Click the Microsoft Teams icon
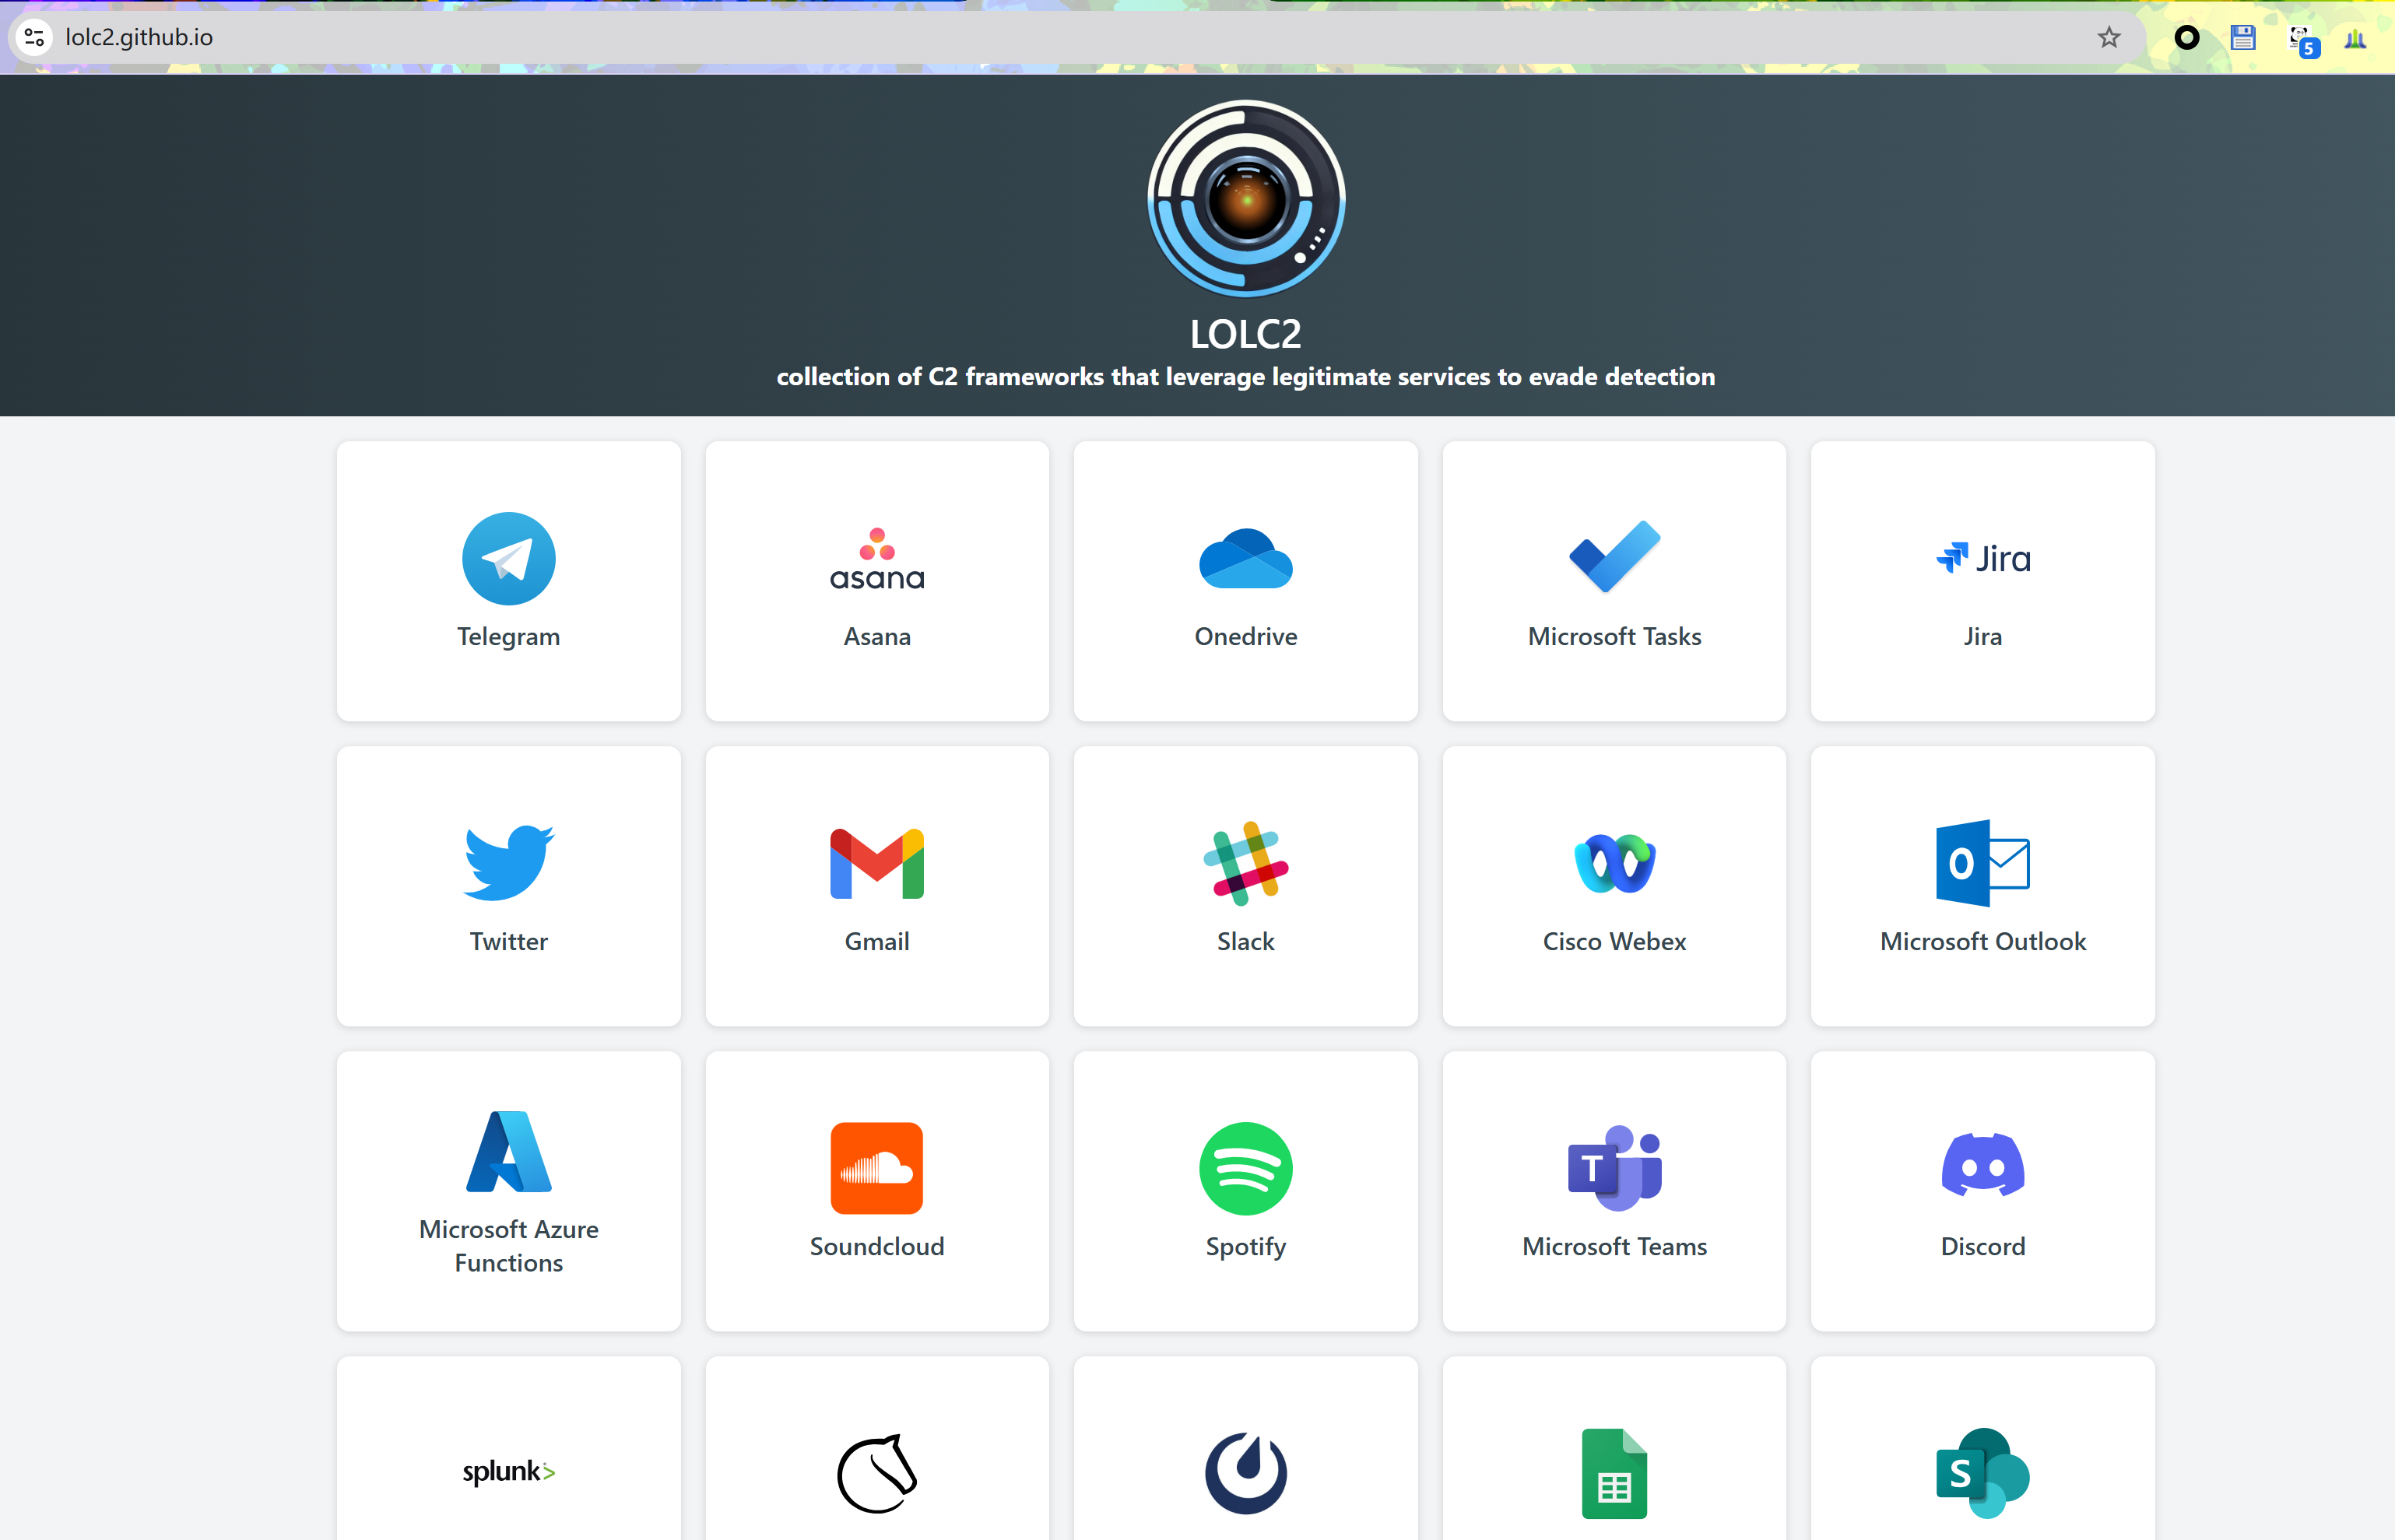 (x=1614, y=1168)
